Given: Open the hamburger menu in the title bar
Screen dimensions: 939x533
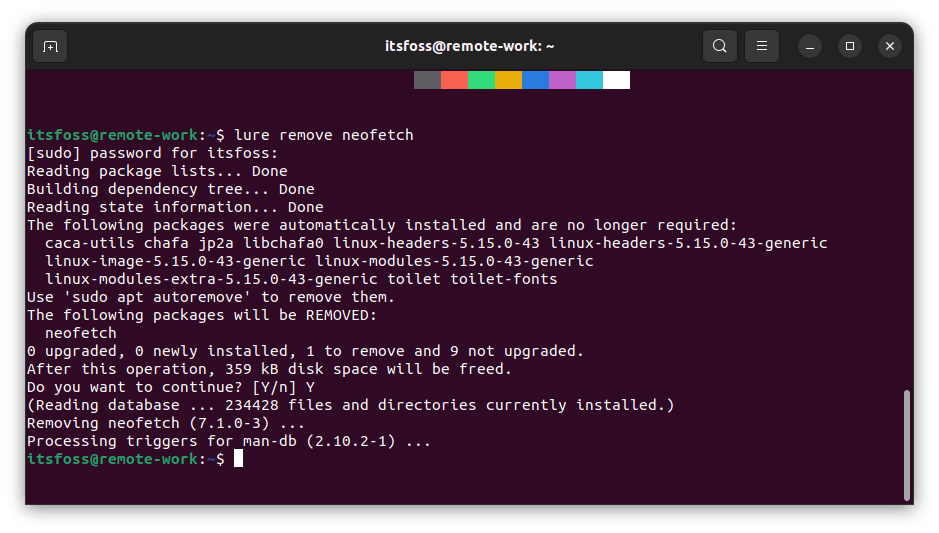Looking at the screenshot, I should tap(762, 46).
